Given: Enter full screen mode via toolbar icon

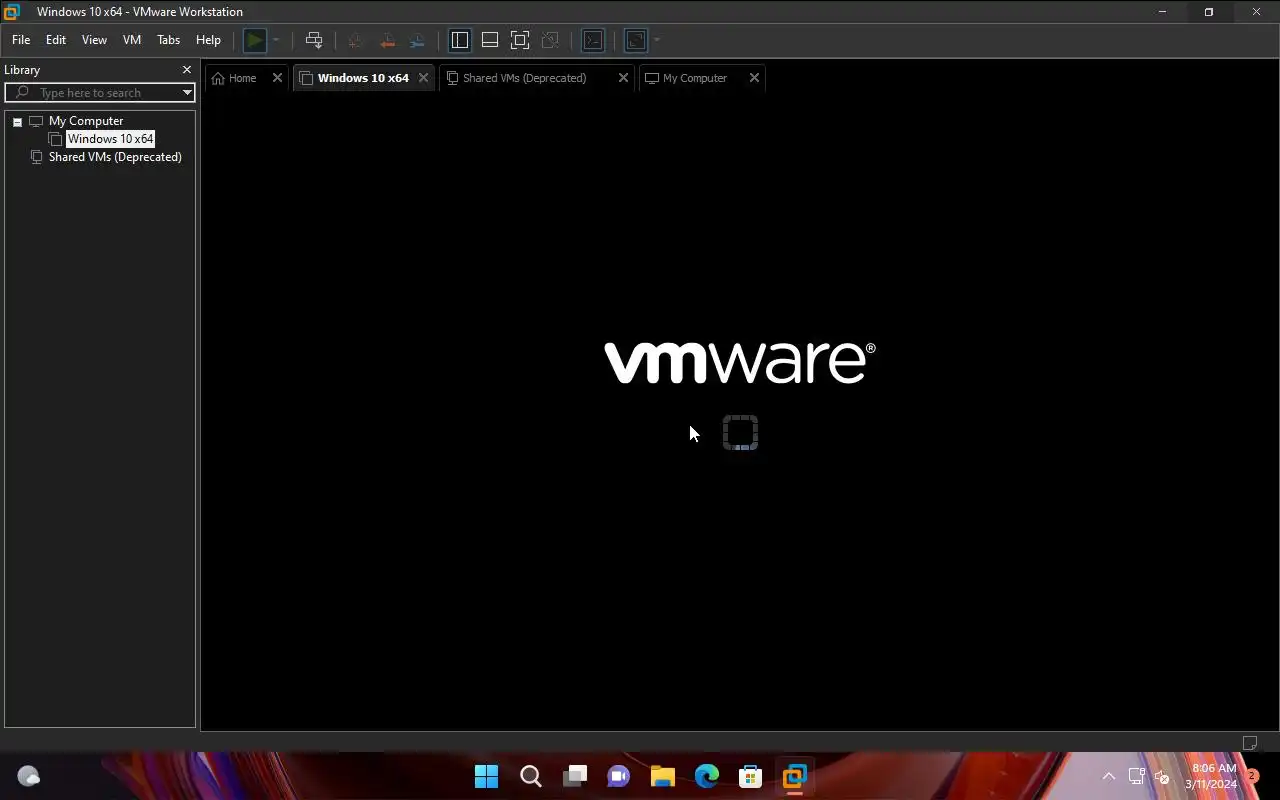Looking at the screenshot, I should pos(520,40).
